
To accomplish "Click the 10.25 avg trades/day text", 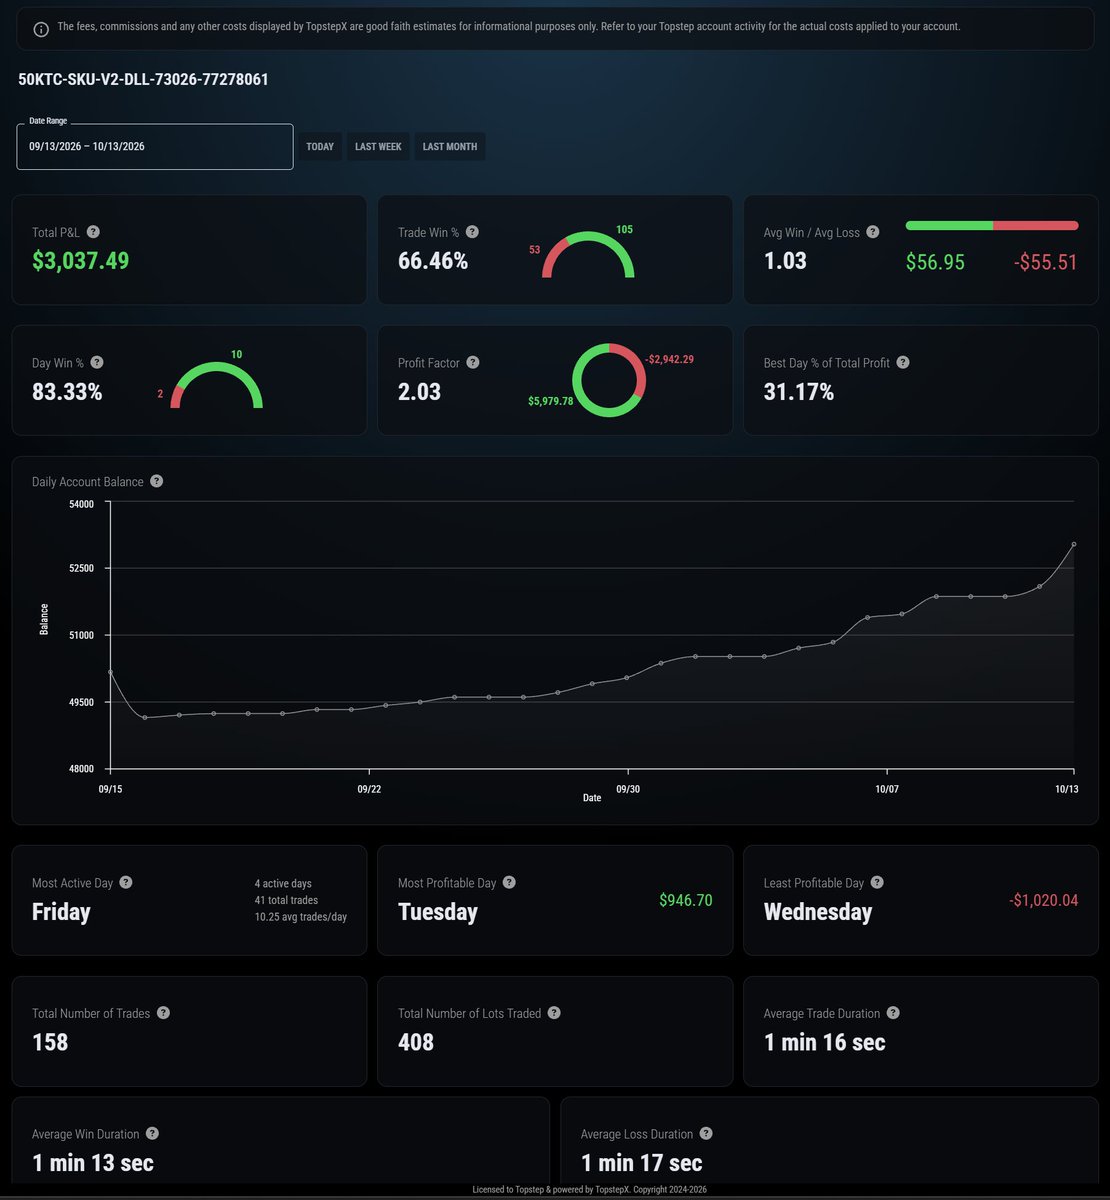I will pyautogui.click(x=301, y=917).
